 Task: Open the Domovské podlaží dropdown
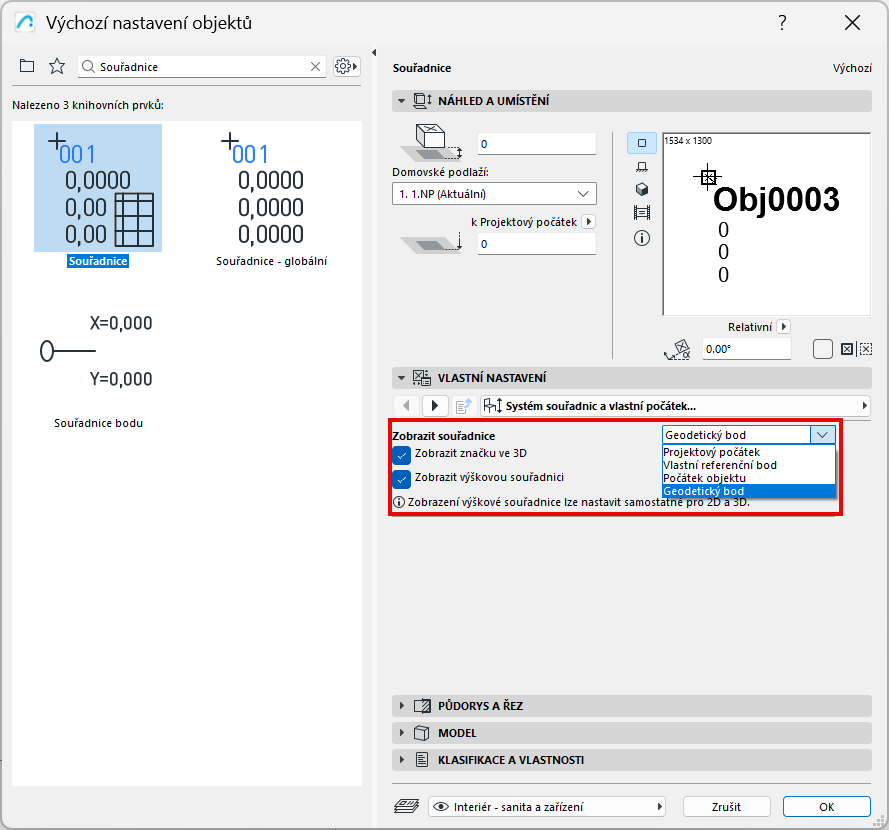click(x=494, y=194)
